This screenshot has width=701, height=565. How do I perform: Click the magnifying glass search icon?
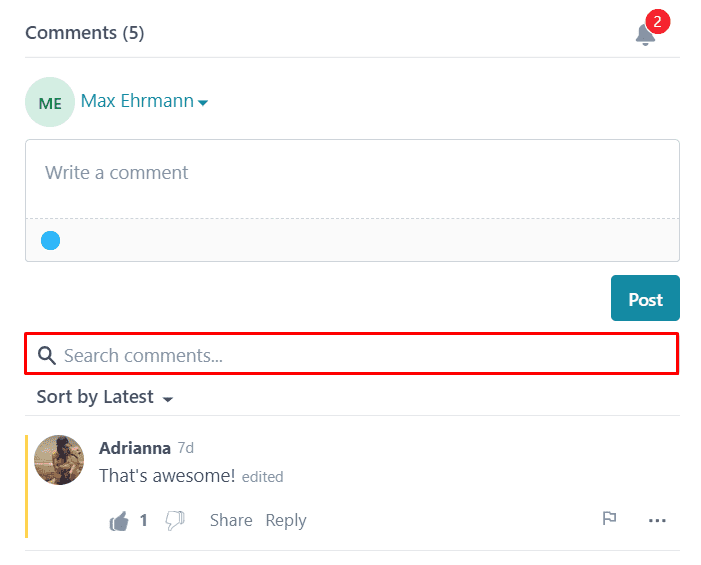46,355
